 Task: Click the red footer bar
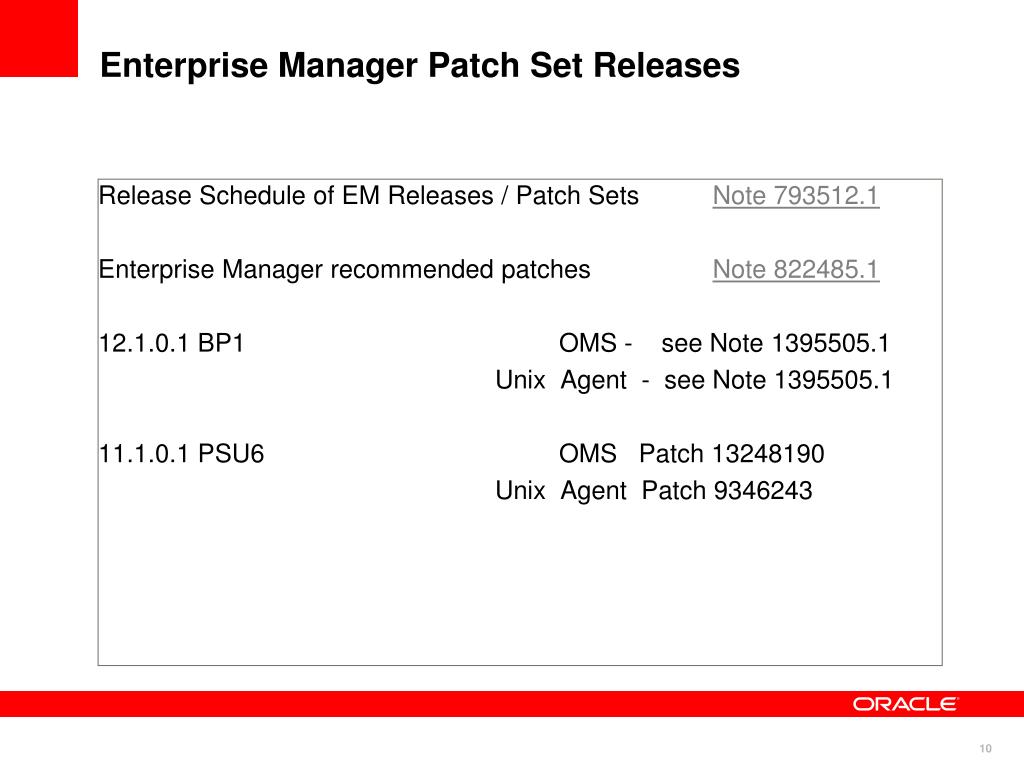512,704
